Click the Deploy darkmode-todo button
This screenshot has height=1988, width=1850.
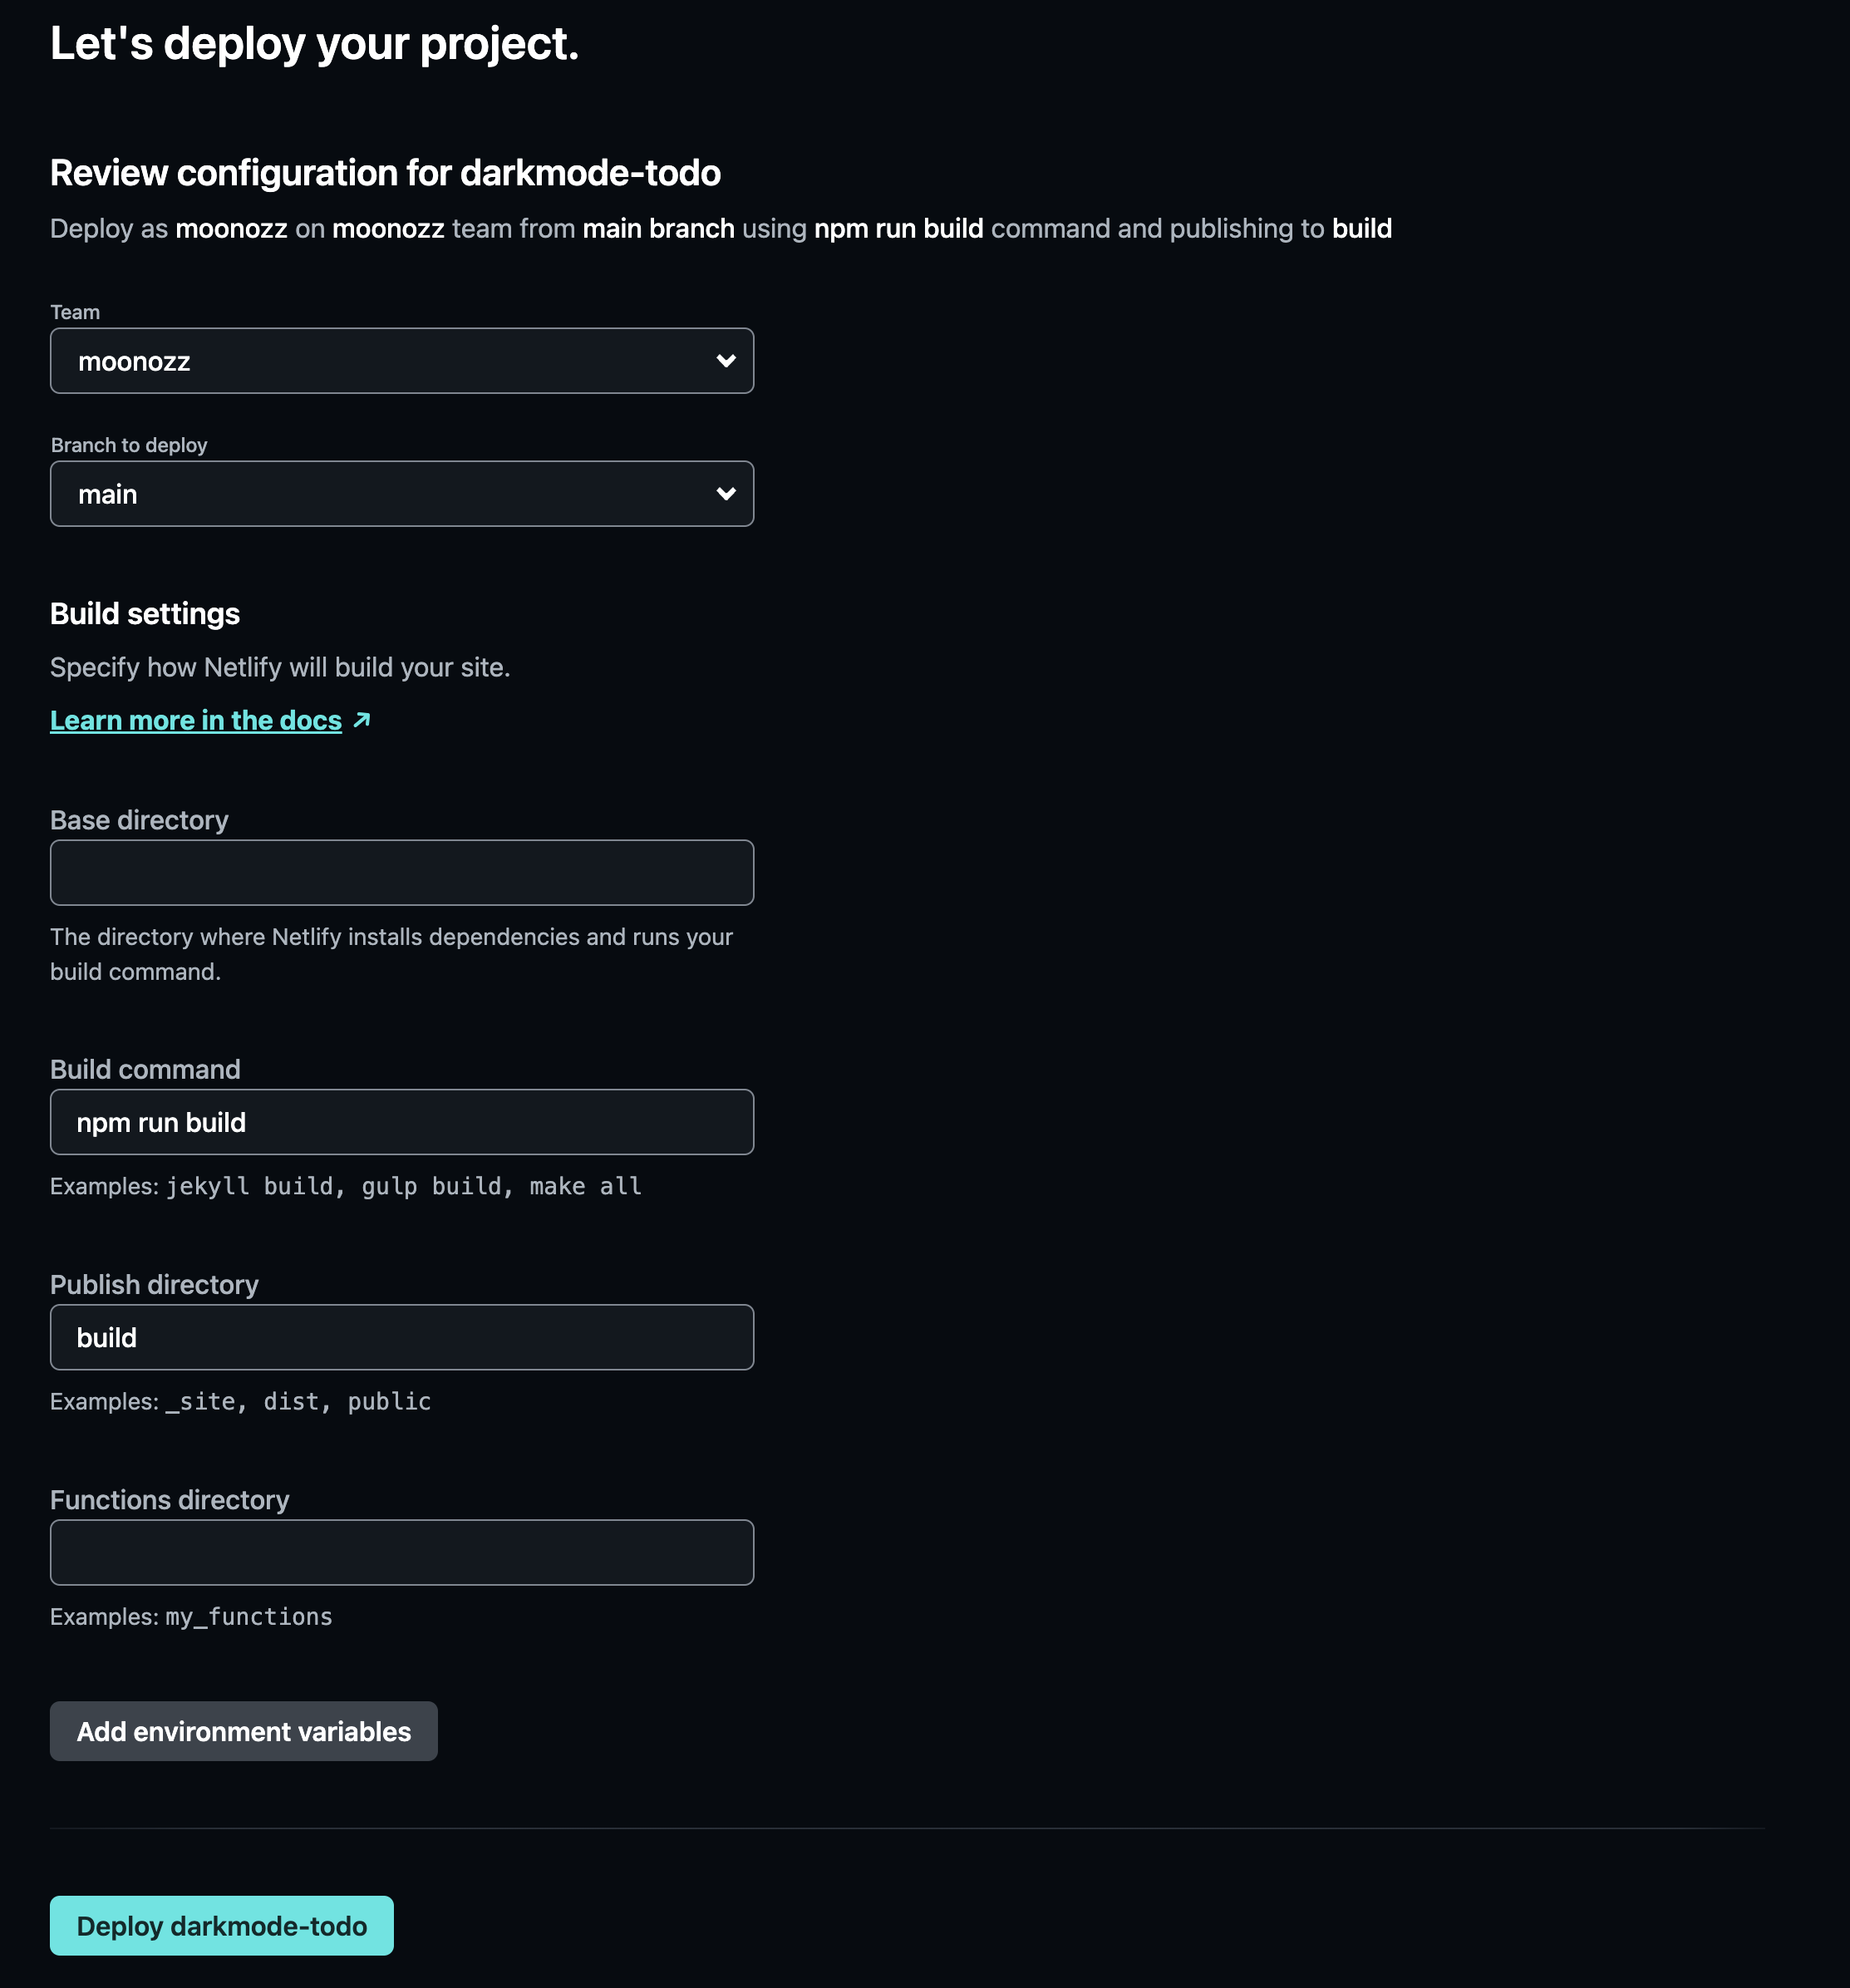click(x=222, y=1925)
